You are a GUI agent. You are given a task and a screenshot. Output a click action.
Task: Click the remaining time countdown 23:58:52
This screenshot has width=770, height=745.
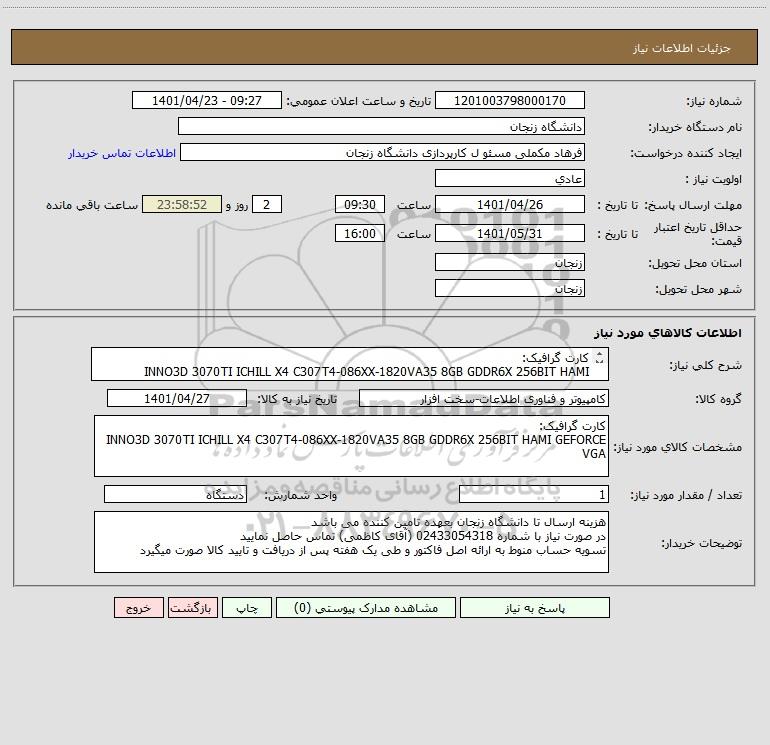182,204
